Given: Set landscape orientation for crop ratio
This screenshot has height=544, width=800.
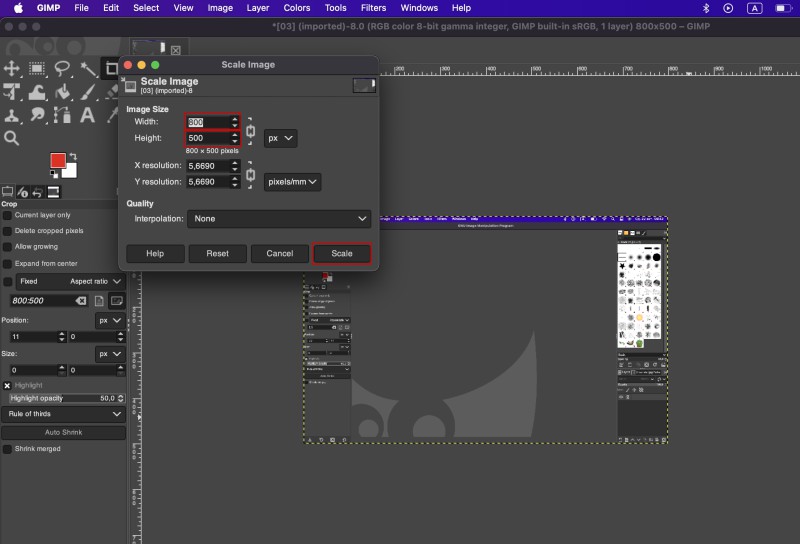Looking at the screenshot, I should [x=117, y=301].
